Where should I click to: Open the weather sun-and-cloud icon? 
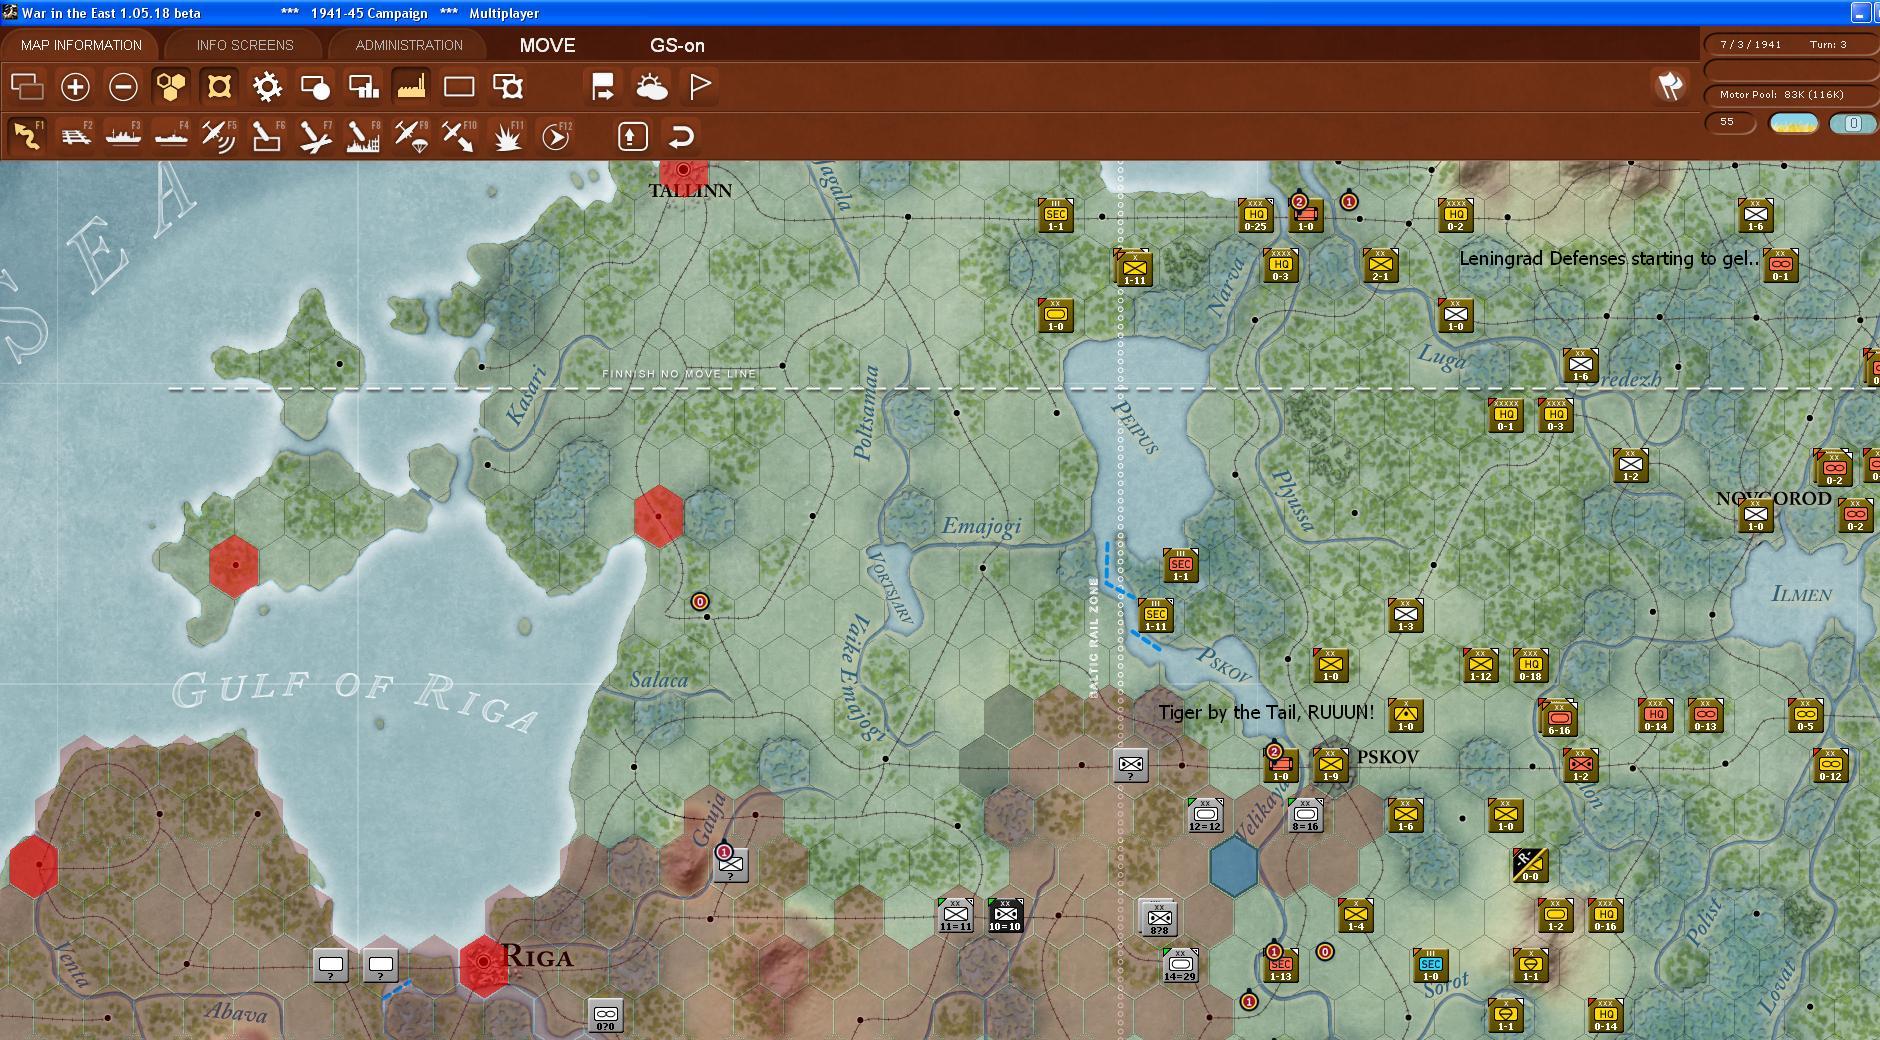pos(651,87)
